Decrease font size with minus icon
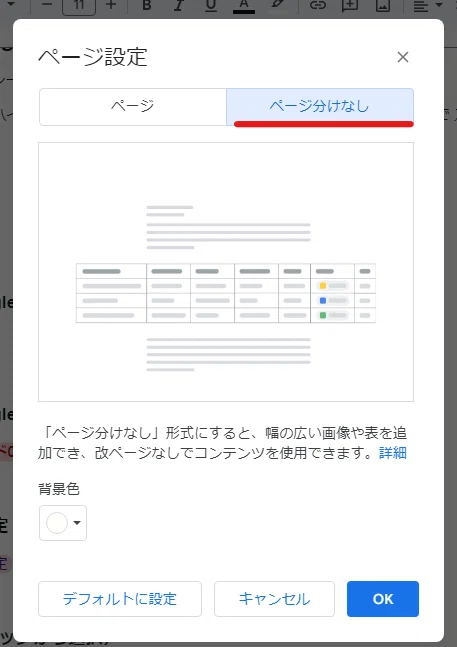The image size is (457, 647). (47, 5)
